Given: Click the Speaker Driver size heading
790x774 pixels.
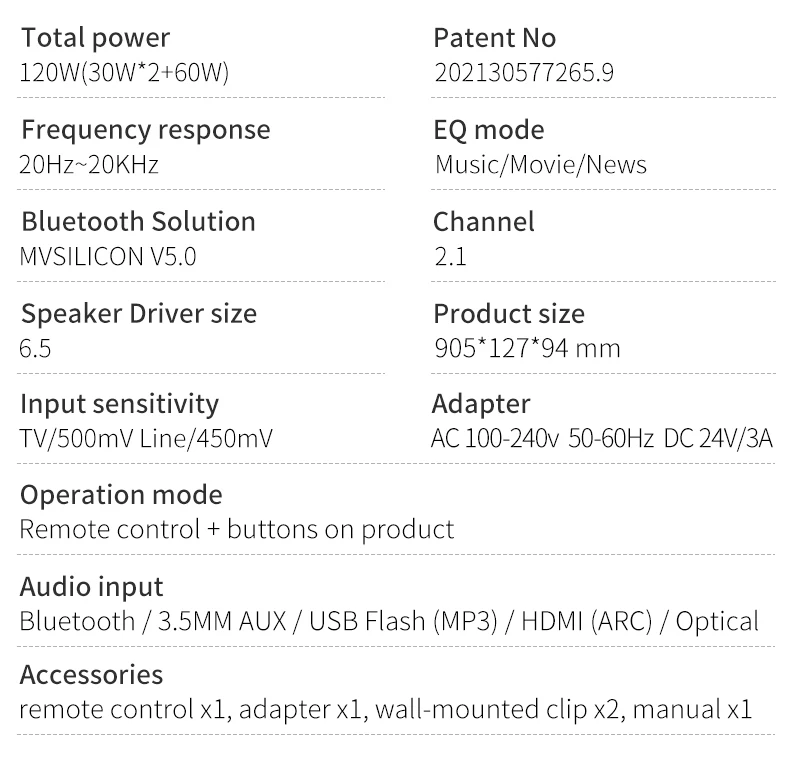Looking at the screenshot, I should pyautogui.click(x=138, y=313).
